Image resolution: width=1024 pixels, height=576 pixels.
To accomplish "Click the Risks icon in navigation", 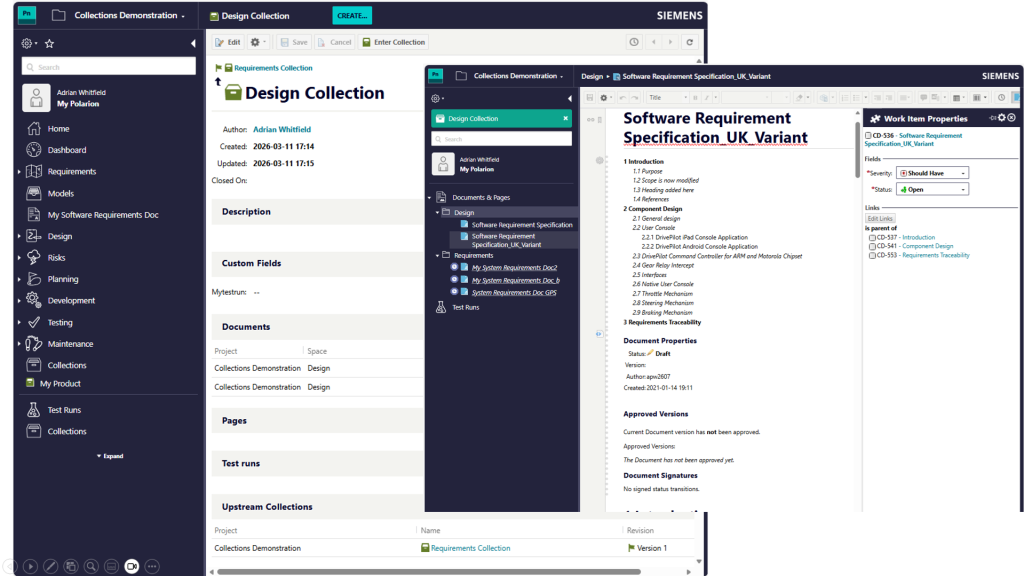I will [x=34, y=258].
